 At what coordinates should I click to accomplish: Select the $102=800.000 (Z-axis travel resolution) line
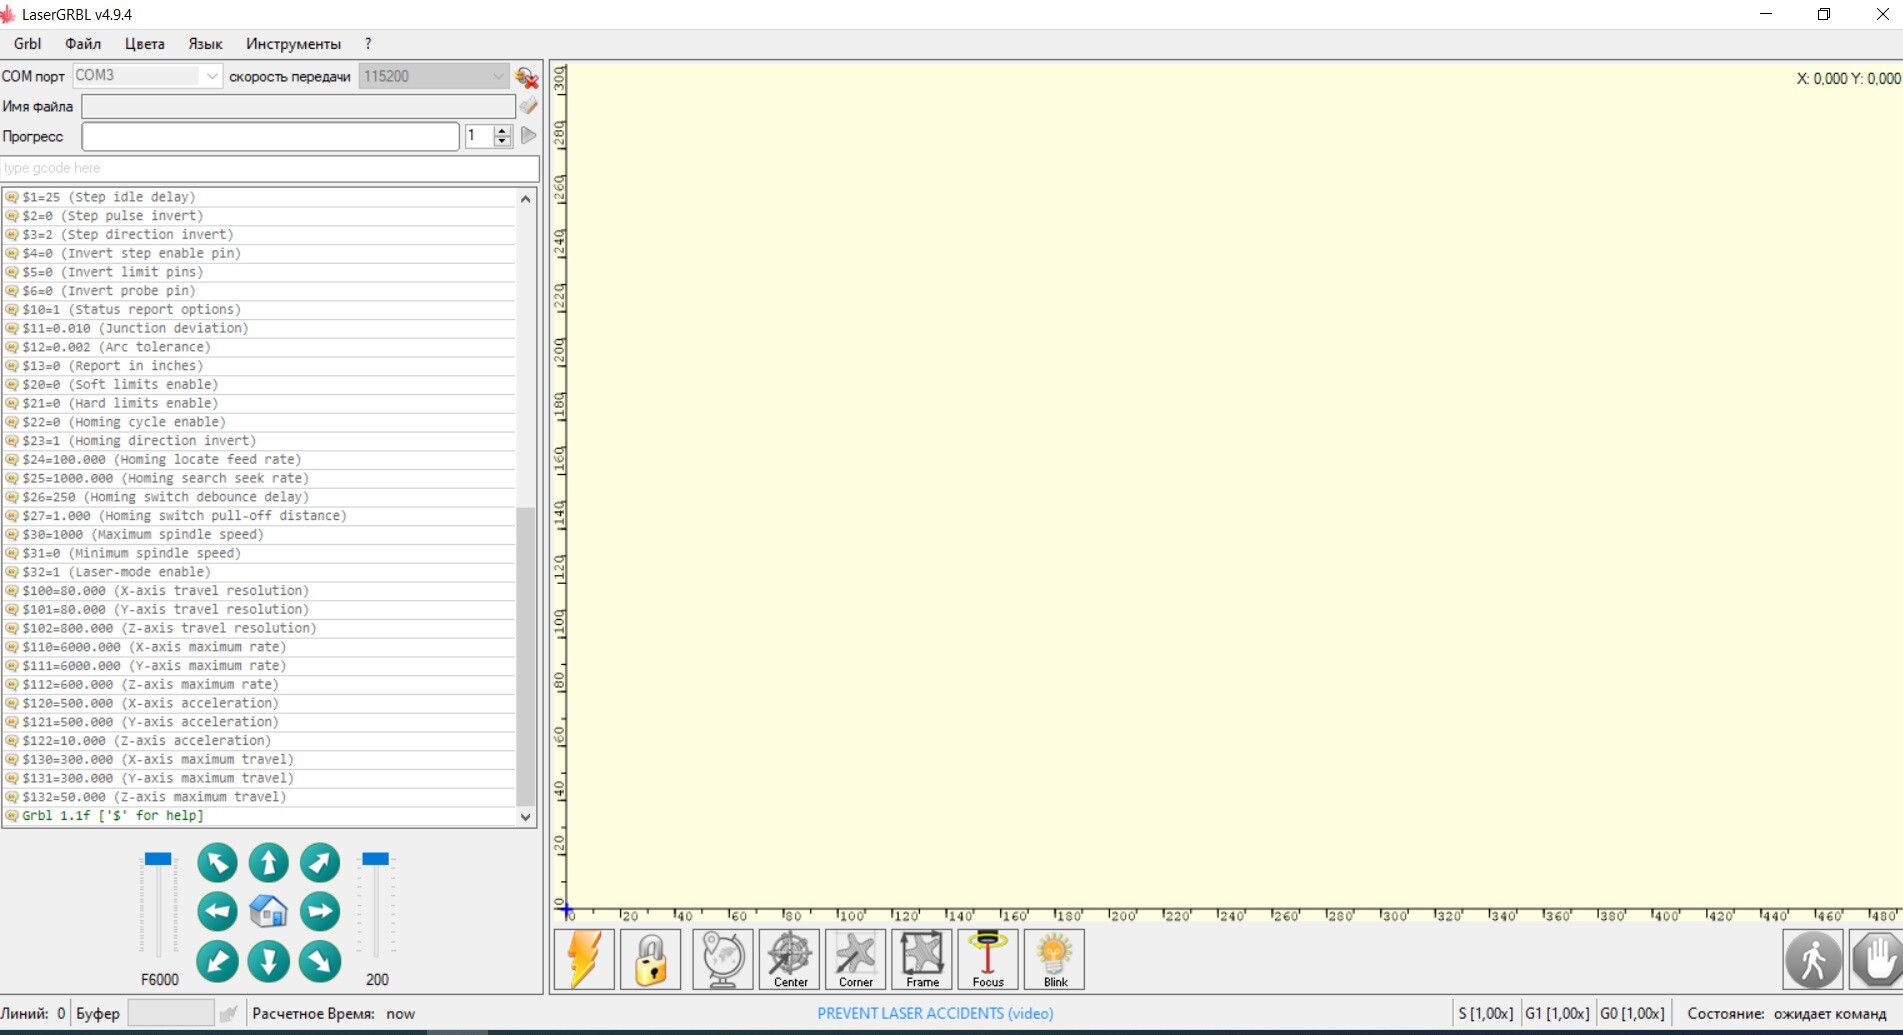259,629
